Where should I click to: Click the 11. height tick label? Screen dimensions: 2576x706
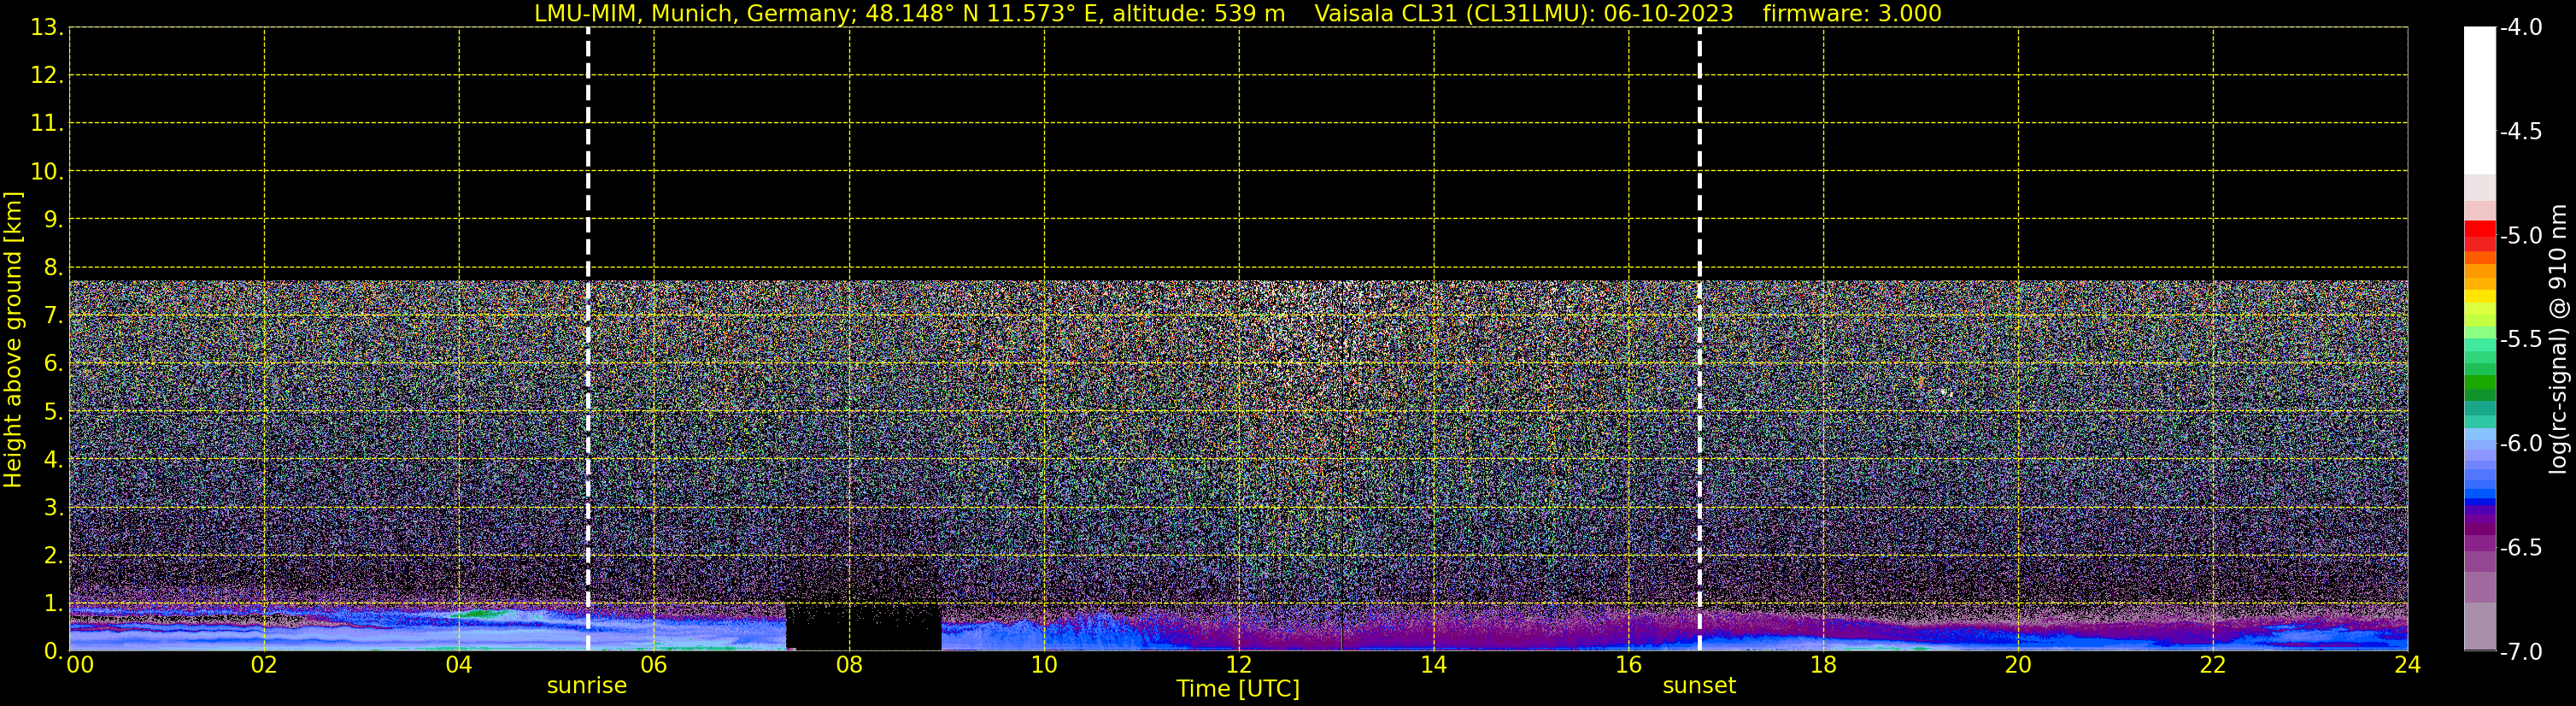47,124
